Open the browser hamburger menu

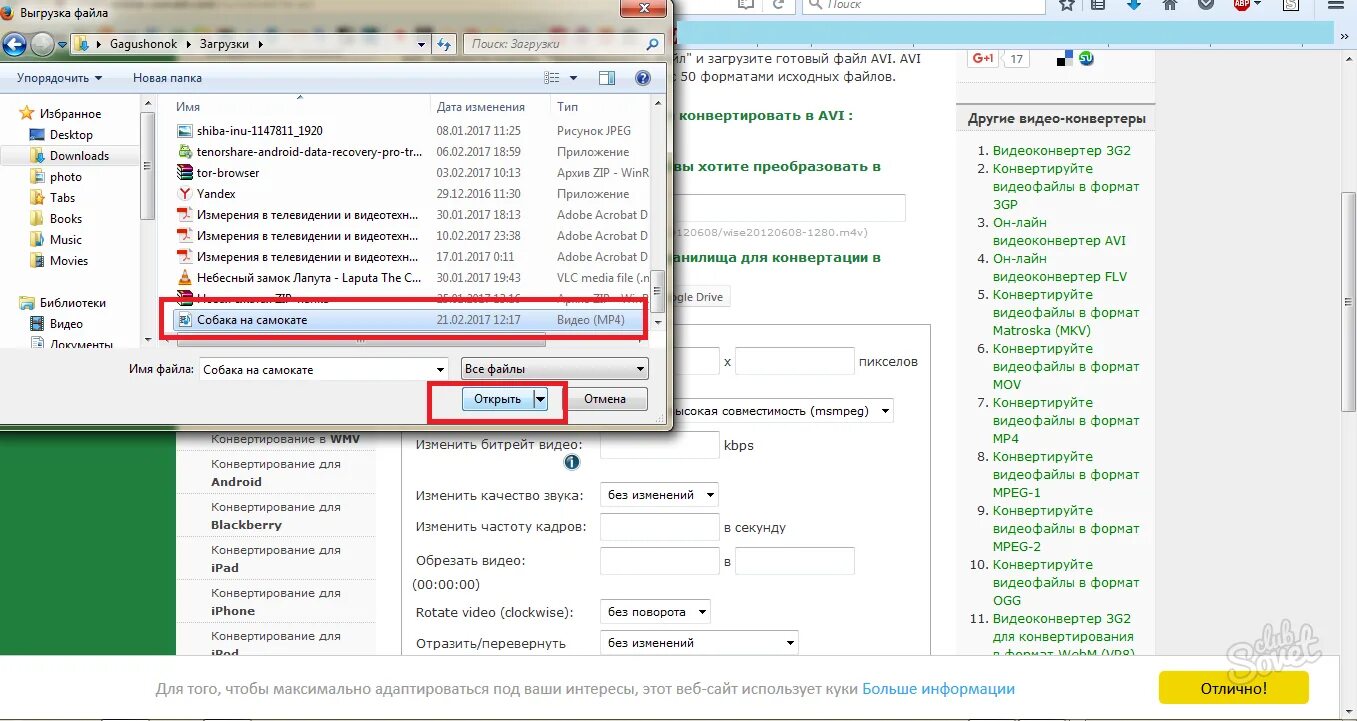click(1336, 4)
